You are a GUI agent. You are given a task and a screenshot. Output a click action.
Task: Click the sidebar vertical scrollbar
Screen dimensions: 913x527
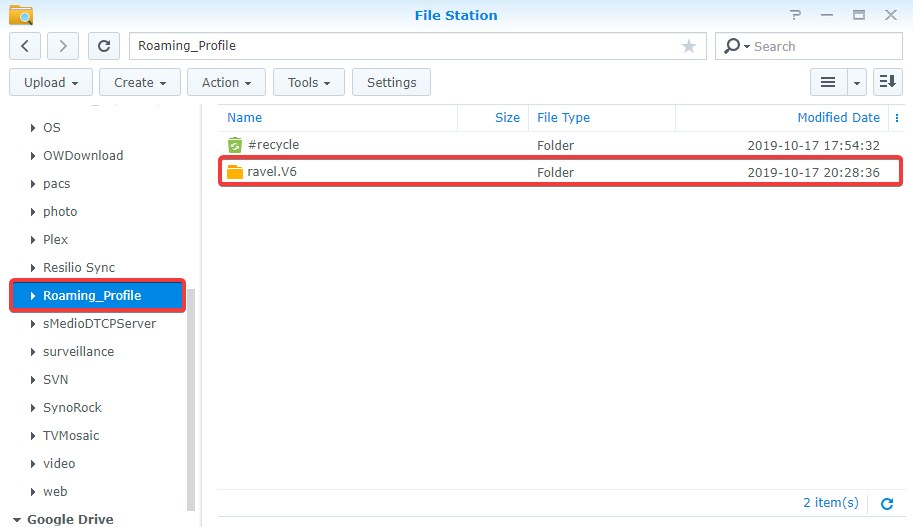click(x=190, y=399)
